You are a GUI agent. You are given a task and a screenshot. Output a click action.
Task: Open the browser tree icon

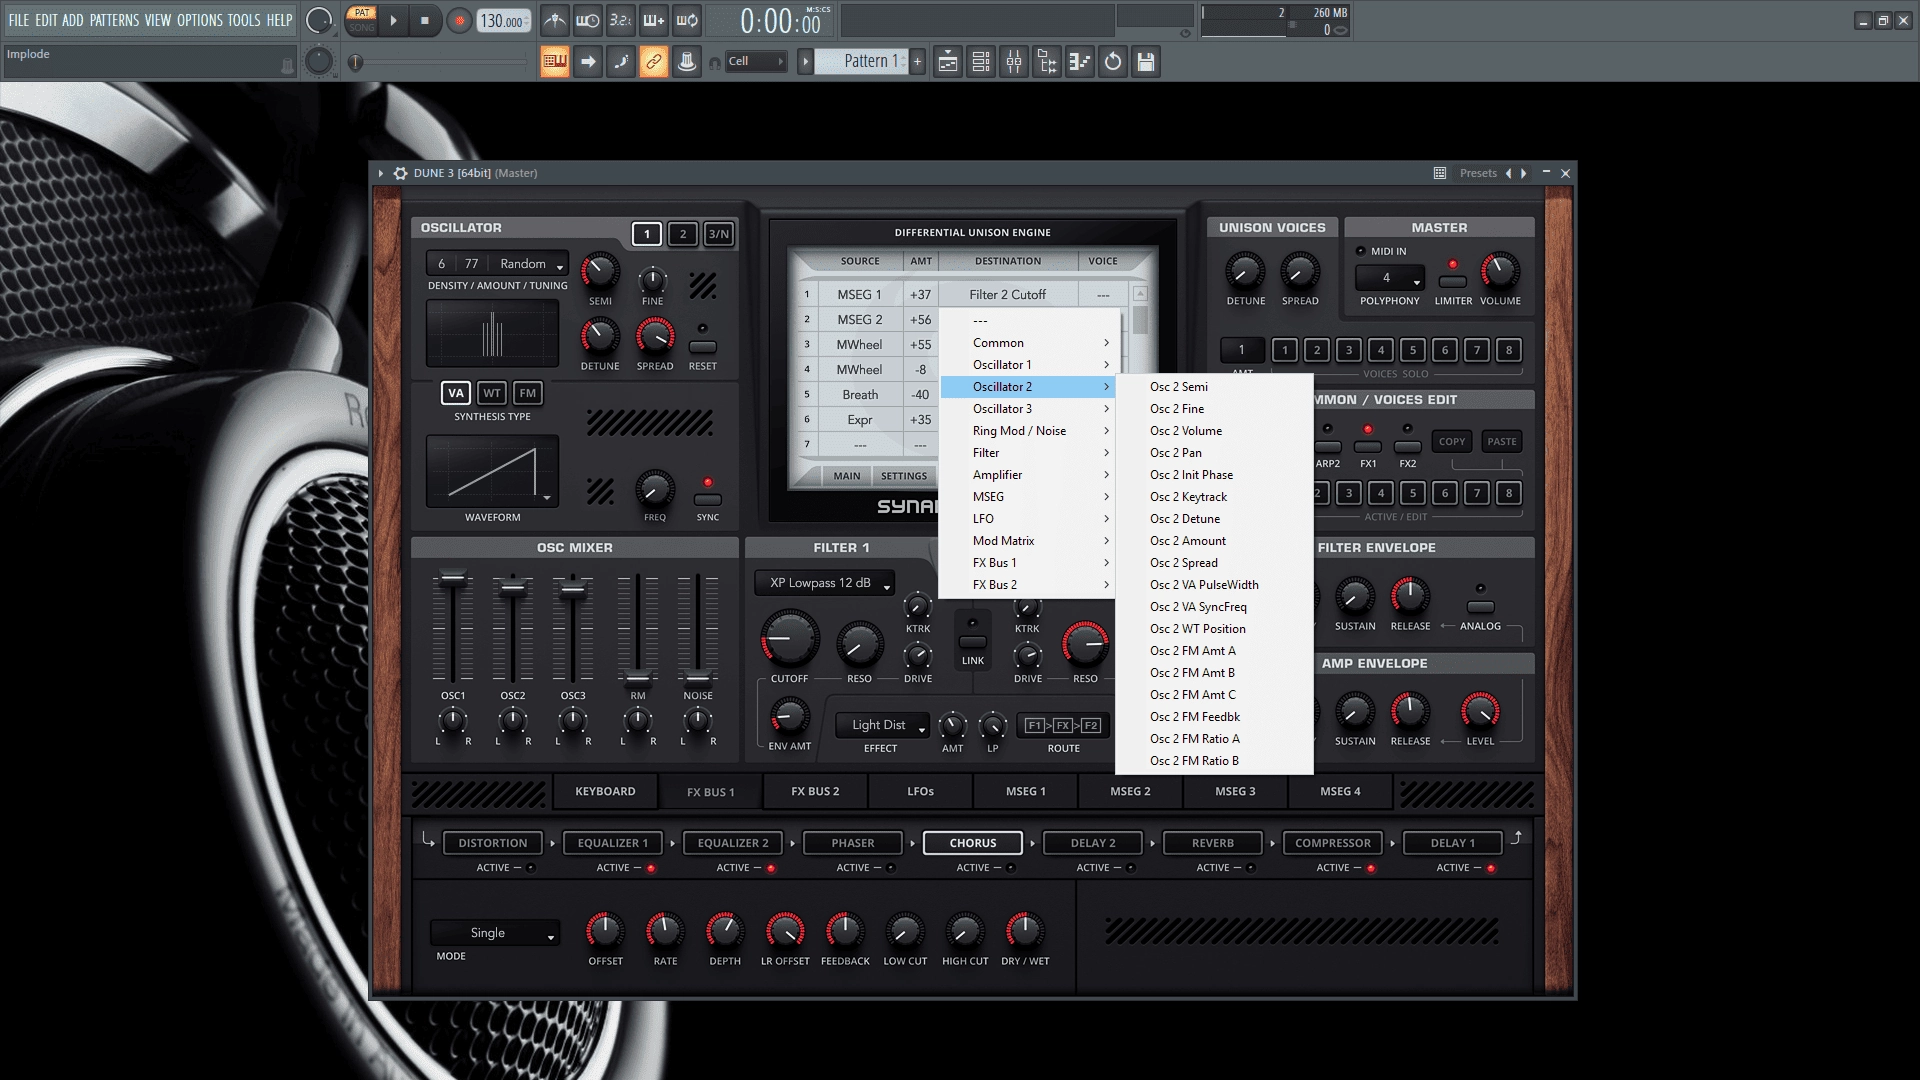tap(1047, 62)
